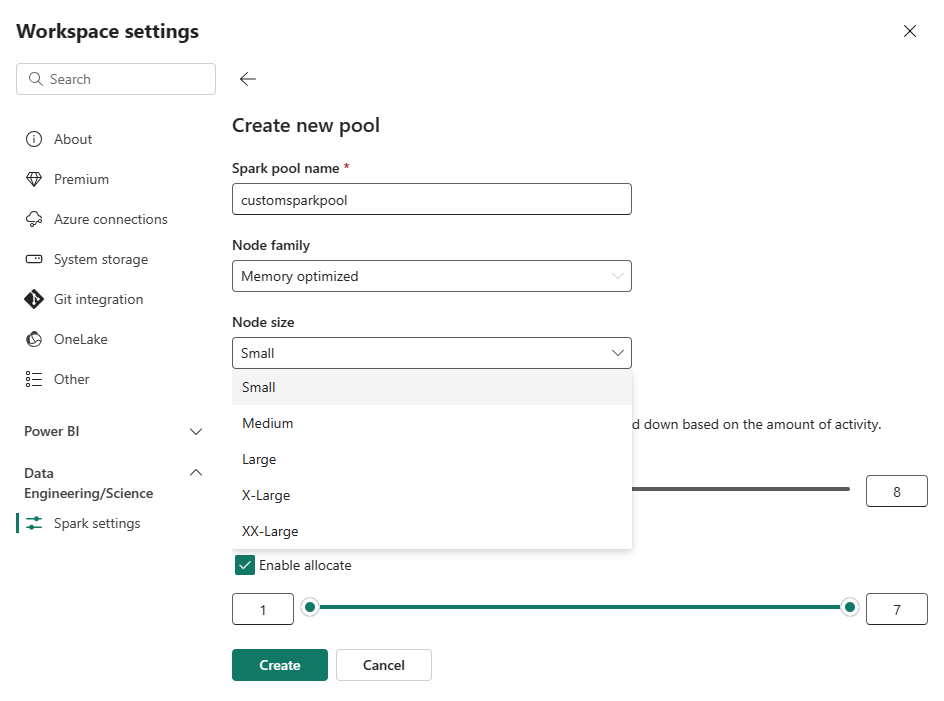Screen dimensions: 944x701
Task: Click the Azure connections cloud icon
Action: pos(34,219)
